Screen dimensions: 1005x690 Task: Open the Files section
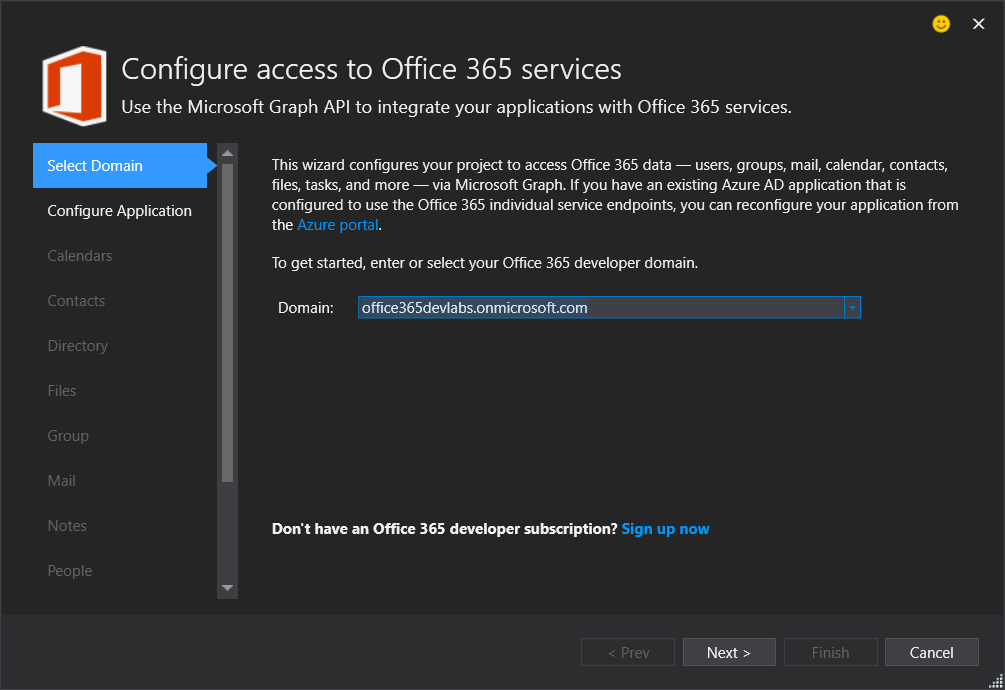click(x=62, y=391)
